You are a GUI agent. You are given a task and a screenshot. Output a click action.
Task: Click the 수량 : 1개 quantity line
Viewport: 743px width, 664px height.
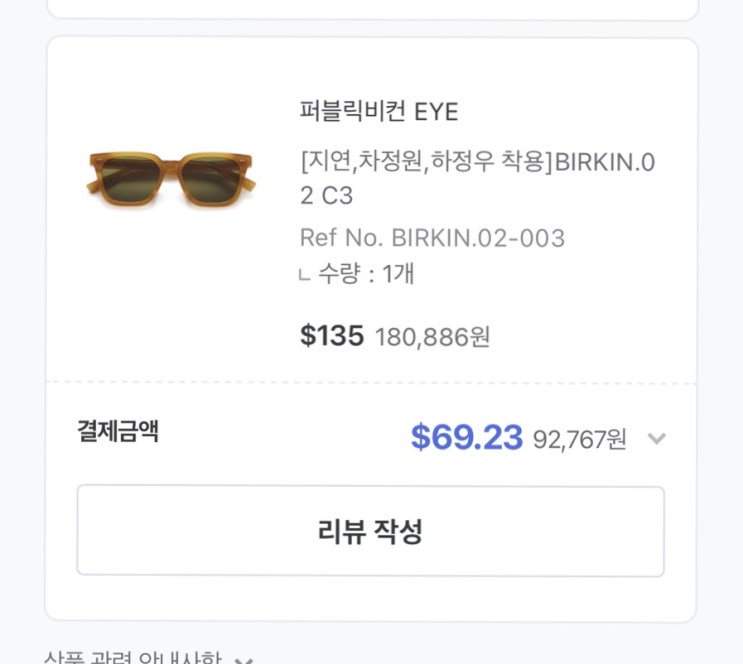pyautogui.click(x=366, y=273)
